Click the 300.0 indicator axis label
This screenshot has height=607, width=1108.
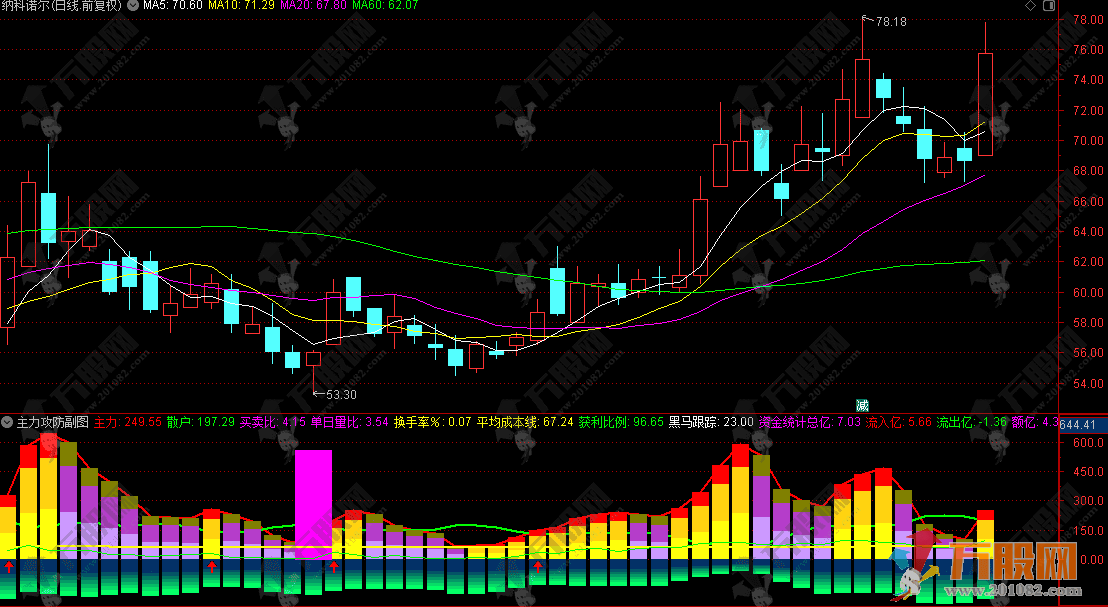(x=1089, y=501)
